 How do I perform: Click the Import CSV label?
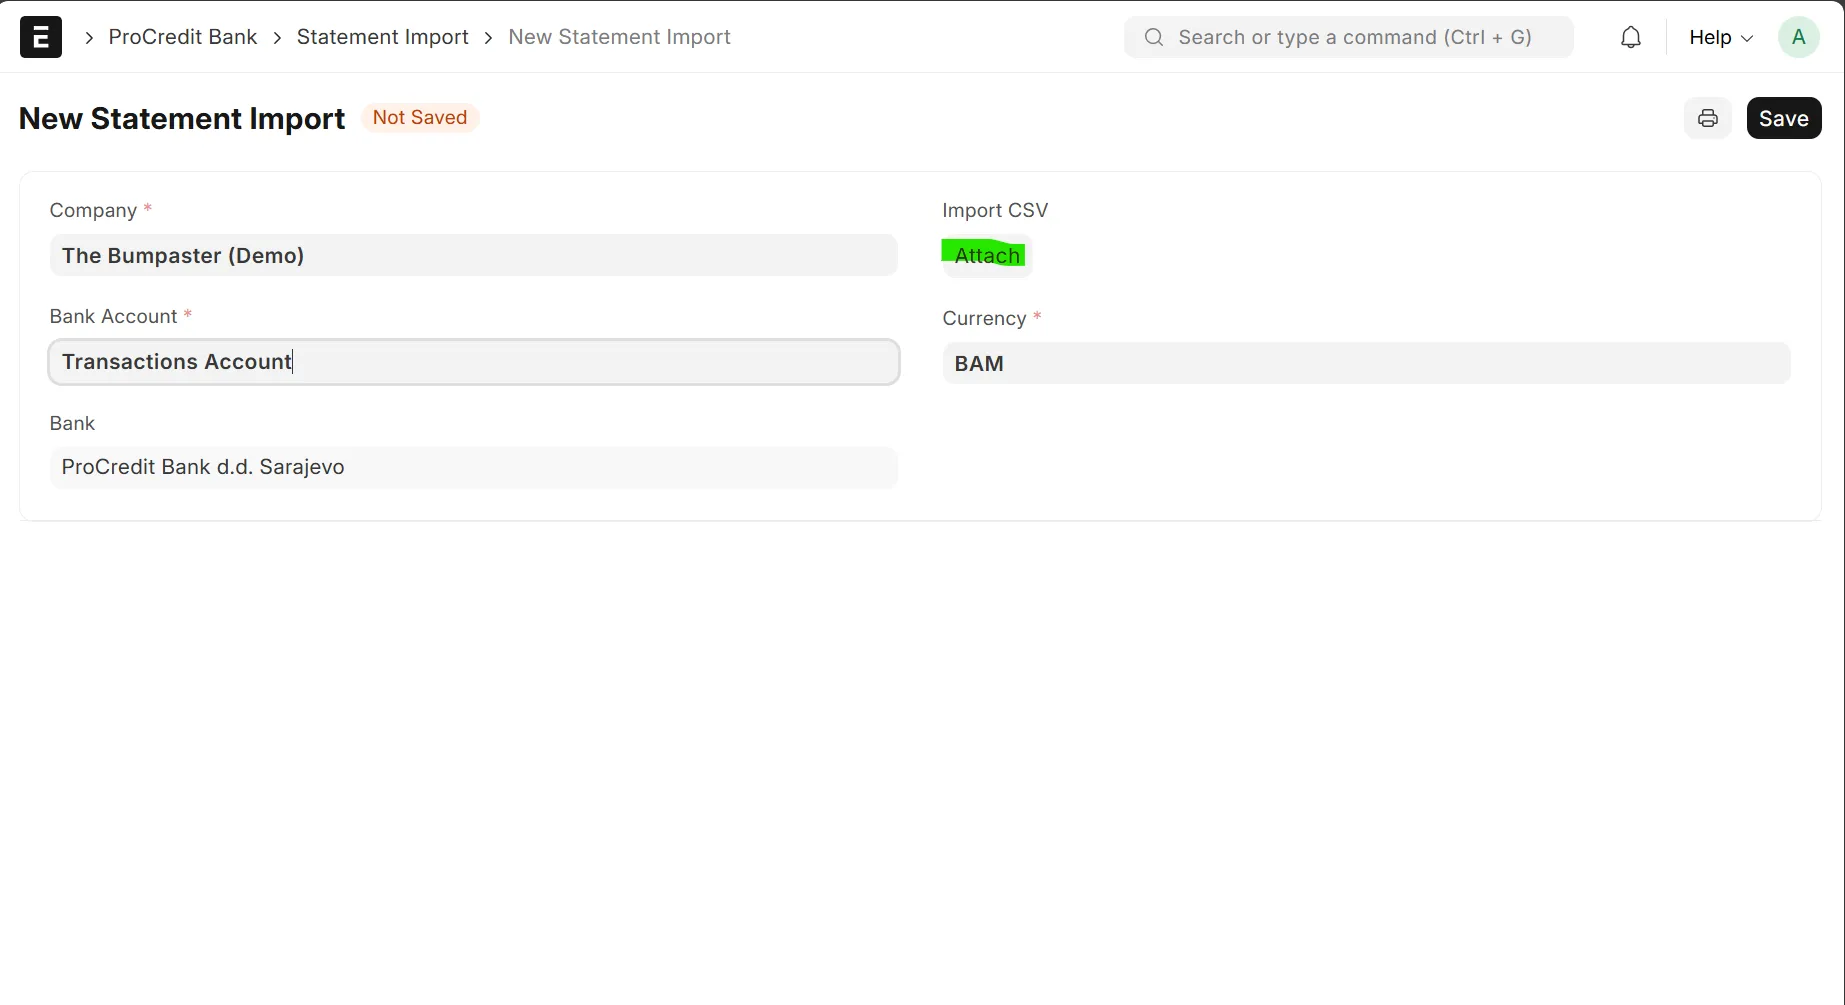point(995,210)
